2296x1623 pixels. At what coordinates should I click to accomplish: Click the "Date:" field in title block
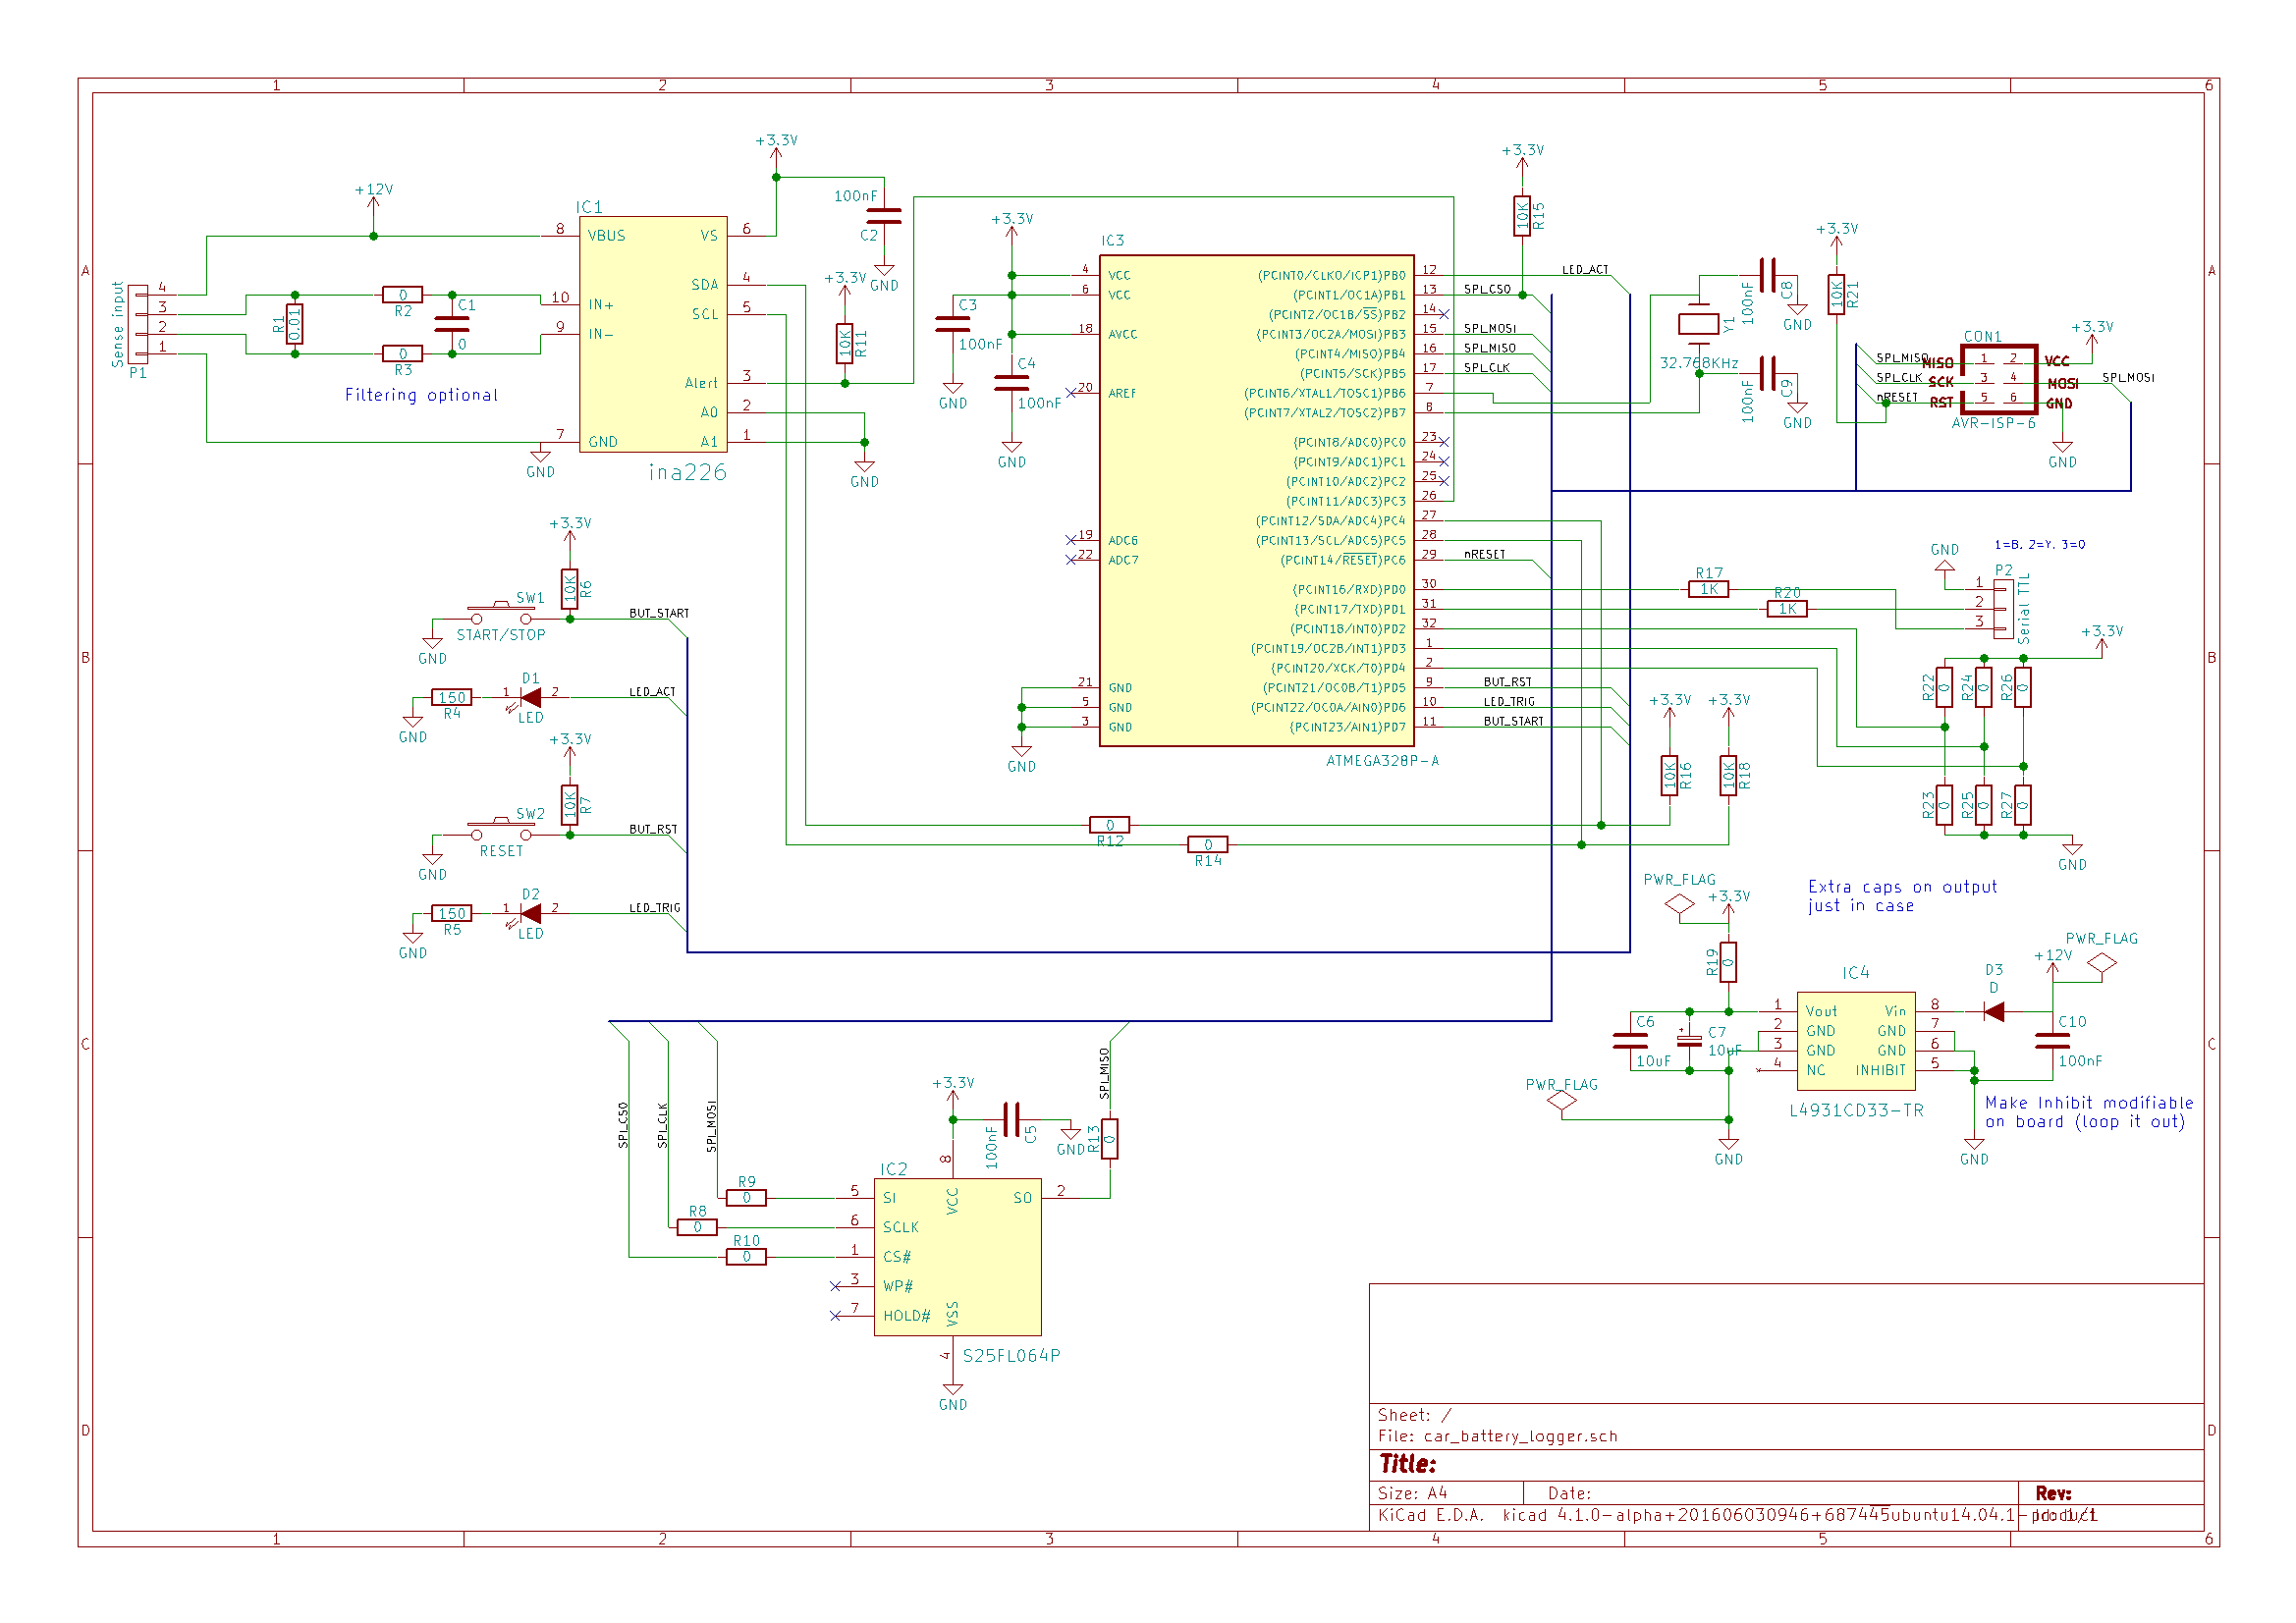point(1569,1493)
